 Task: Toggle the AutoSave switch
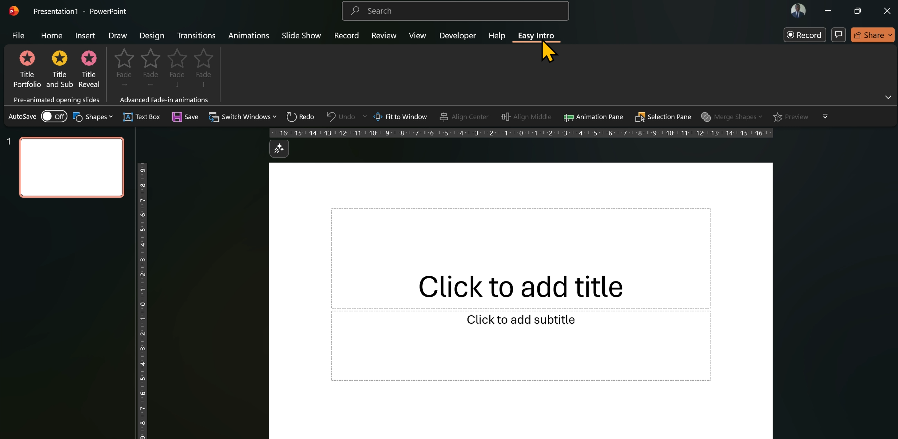pyautogui.click(x=53, y=117)
